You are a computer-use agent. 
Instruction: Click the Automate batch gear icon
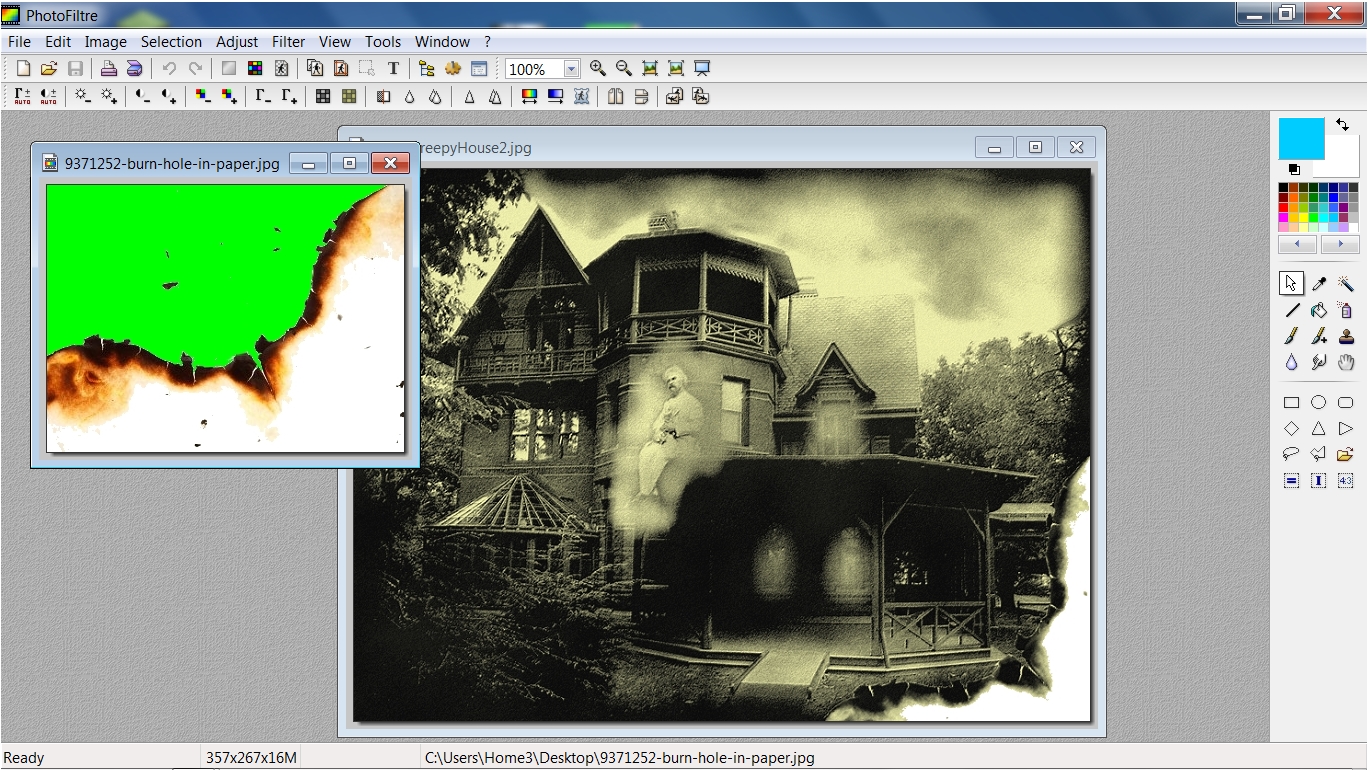coord(453,69)
